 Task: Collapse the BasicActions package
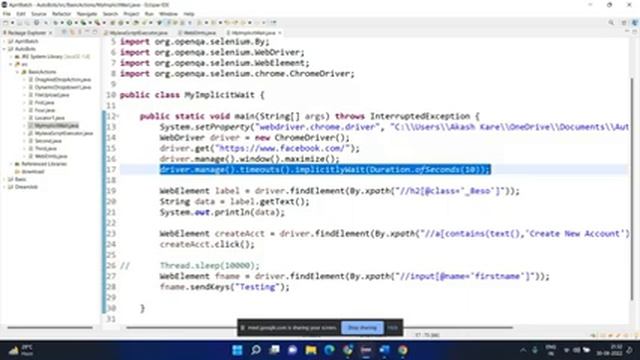(x=18, y=72)
